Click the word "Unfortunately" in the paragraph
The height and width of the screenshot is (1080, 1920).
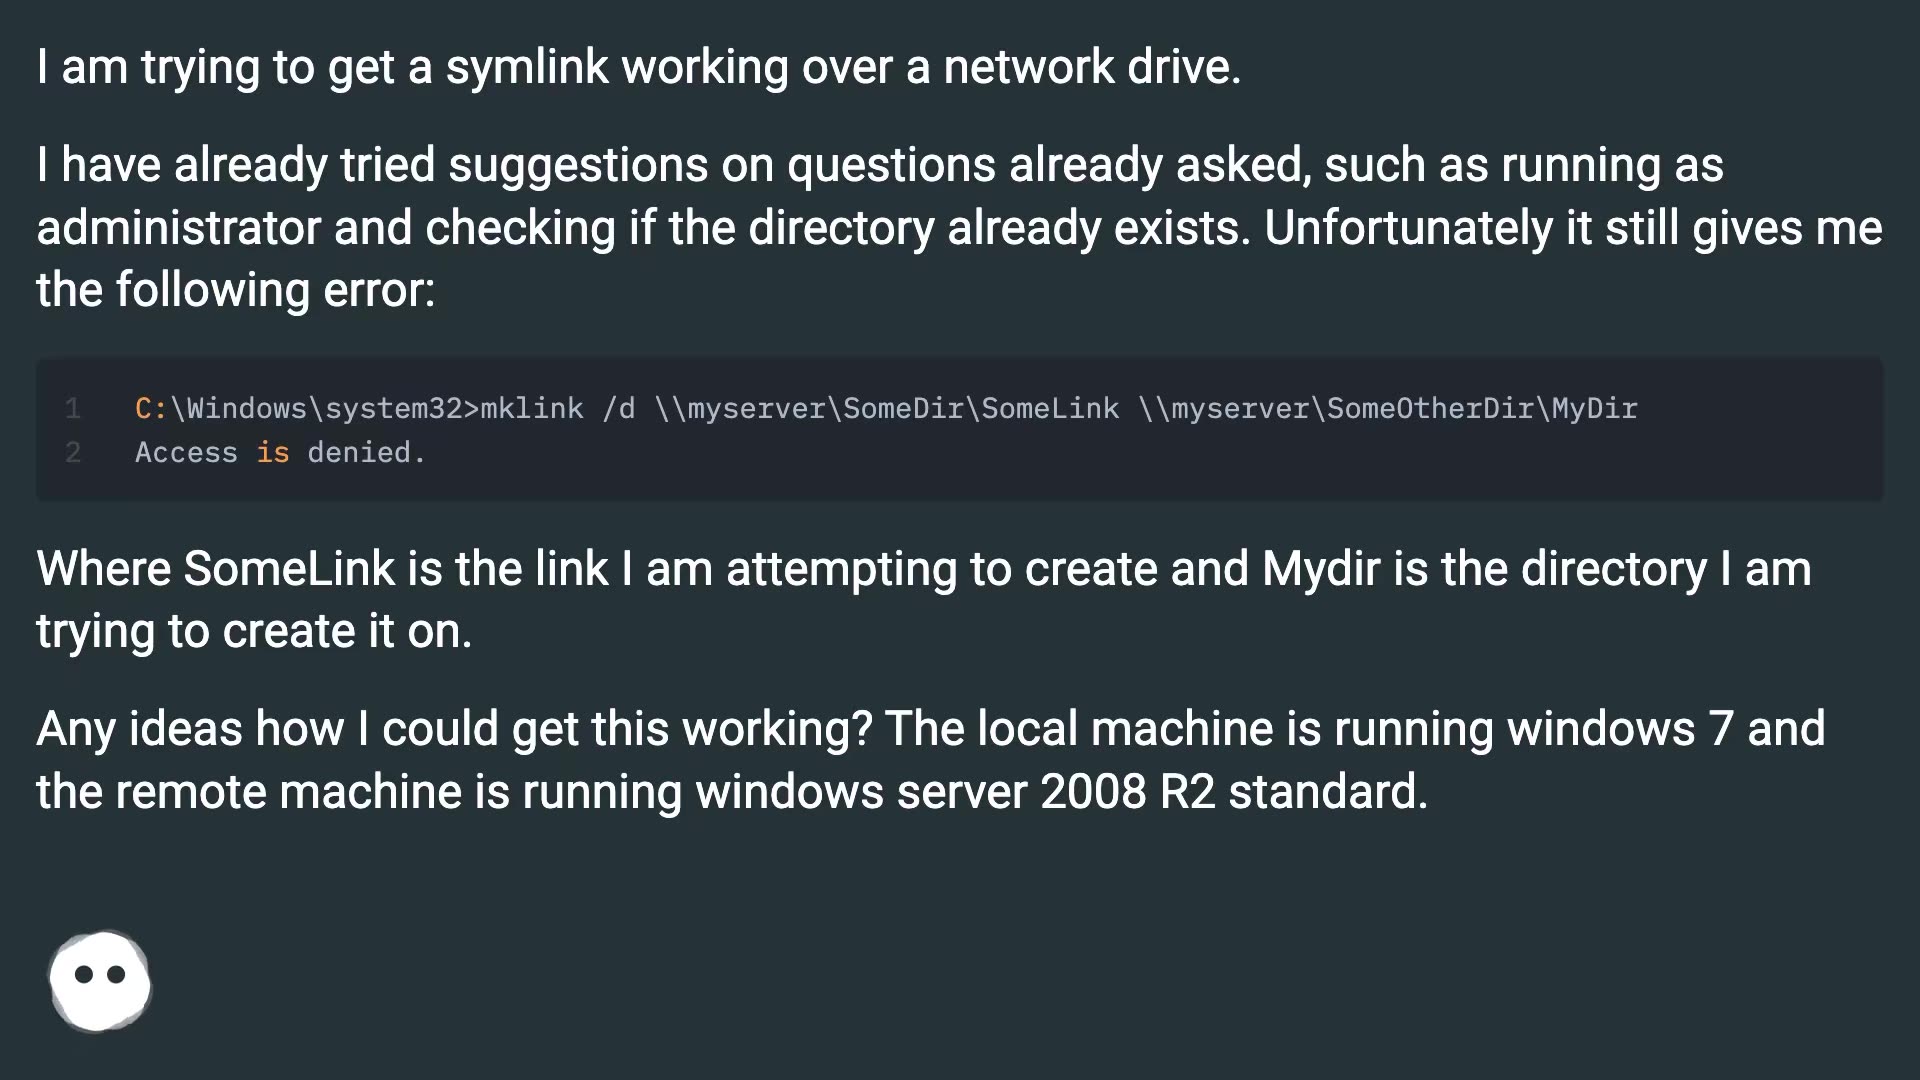pyautogui.click(x=1408, y=228)
